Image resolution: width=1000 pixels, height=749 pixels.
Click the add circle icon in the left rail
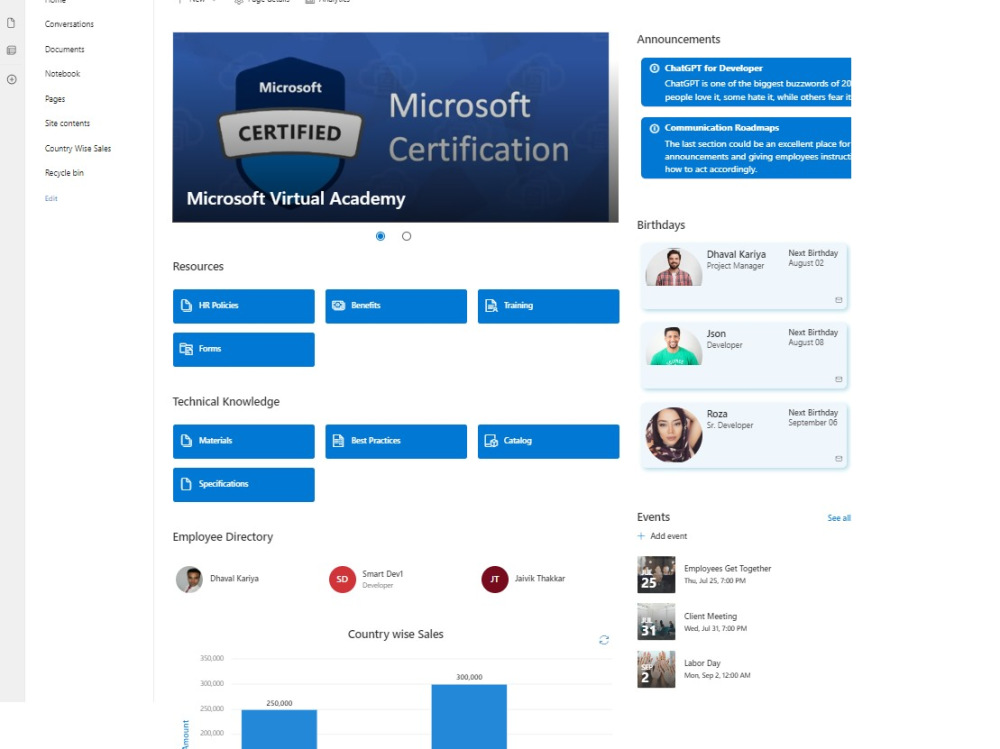[11, 80]
